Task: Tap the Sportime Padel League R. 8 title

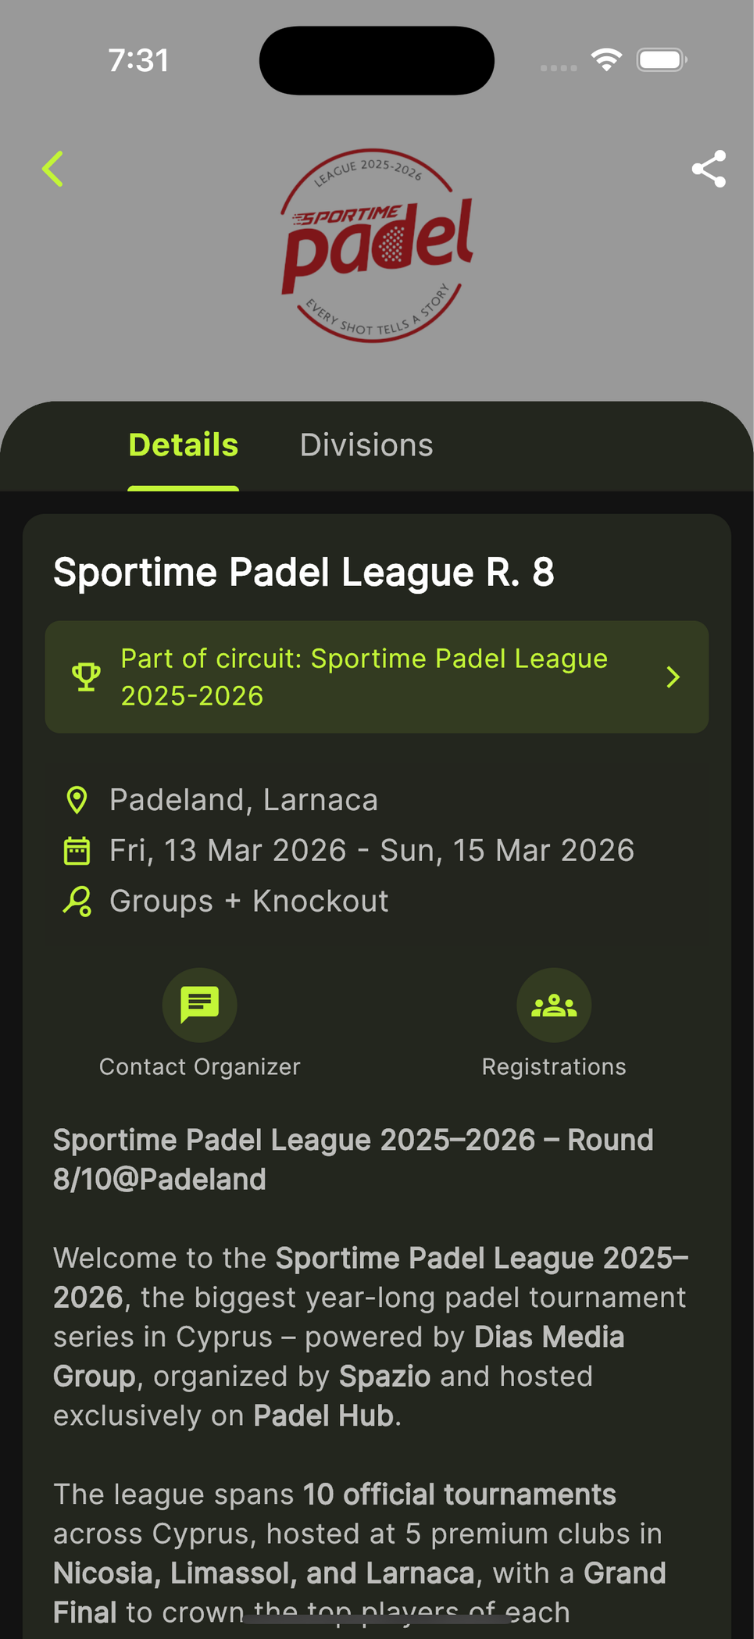Action: tap(303, 572)
